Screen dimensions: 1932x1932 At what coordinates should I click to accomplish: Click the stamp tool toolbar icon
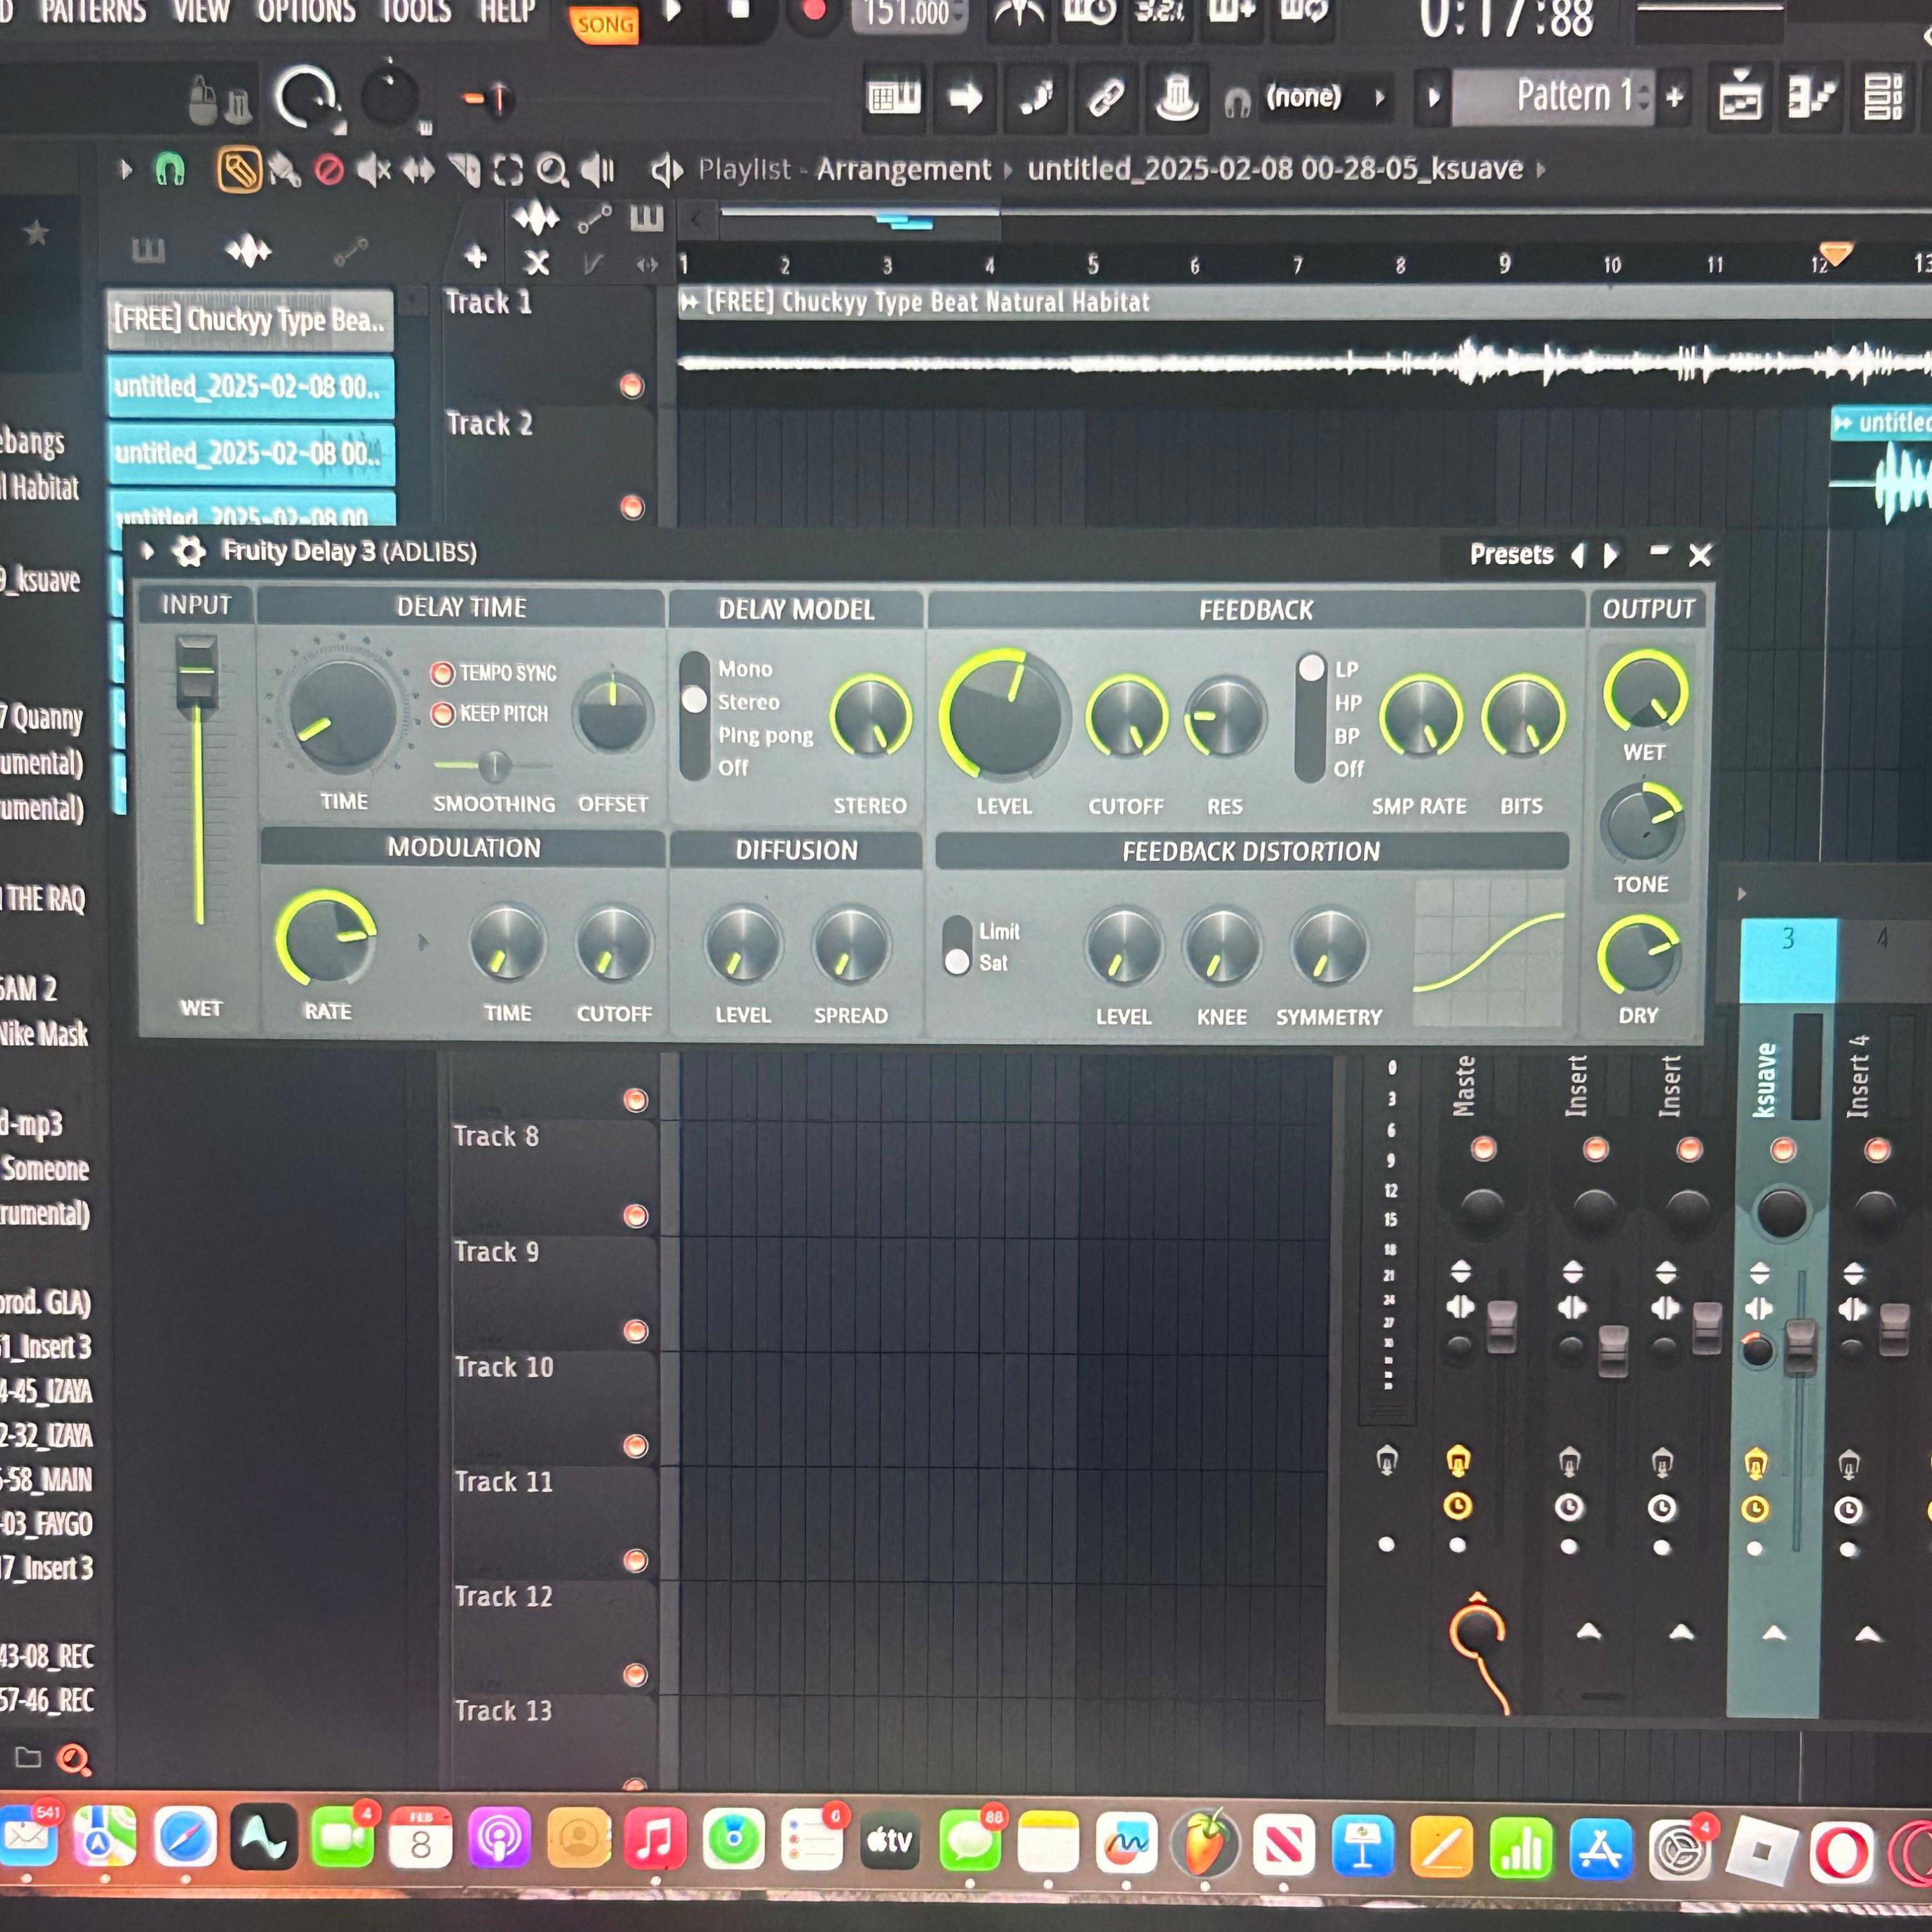click(1176, 98)
